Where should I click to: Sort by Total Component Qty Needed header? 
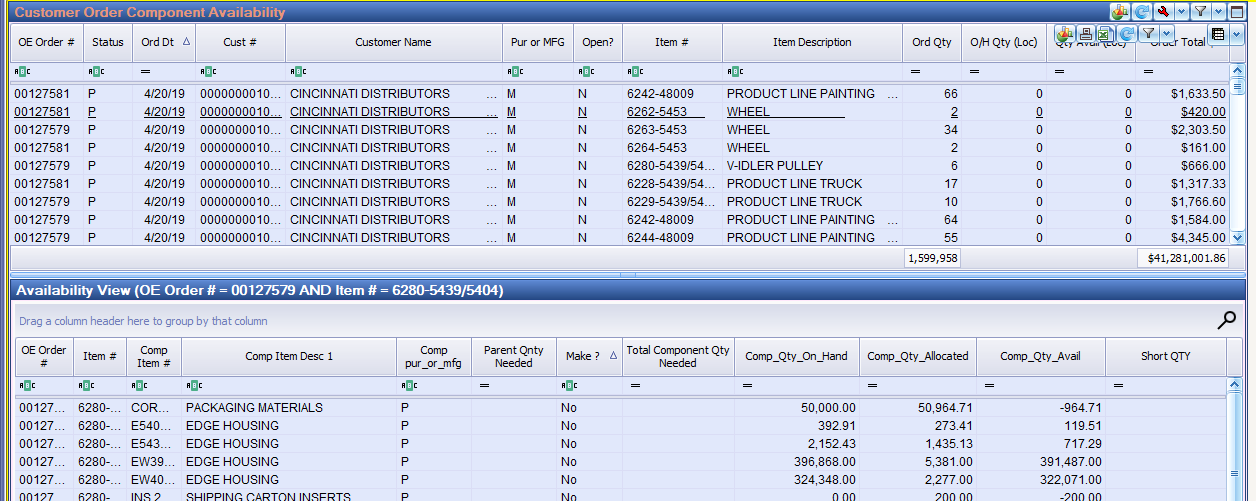(678, 357)
